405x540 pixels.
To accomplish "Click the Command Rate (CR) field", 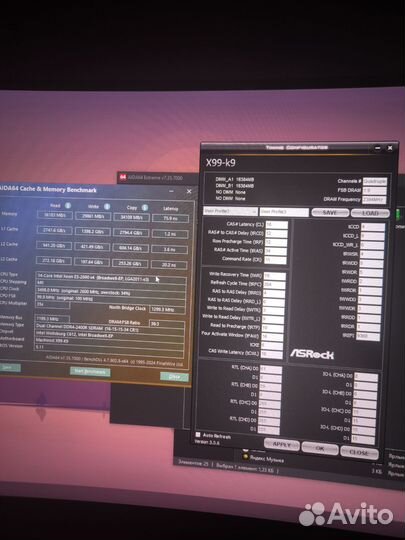I will pos(275,260).
